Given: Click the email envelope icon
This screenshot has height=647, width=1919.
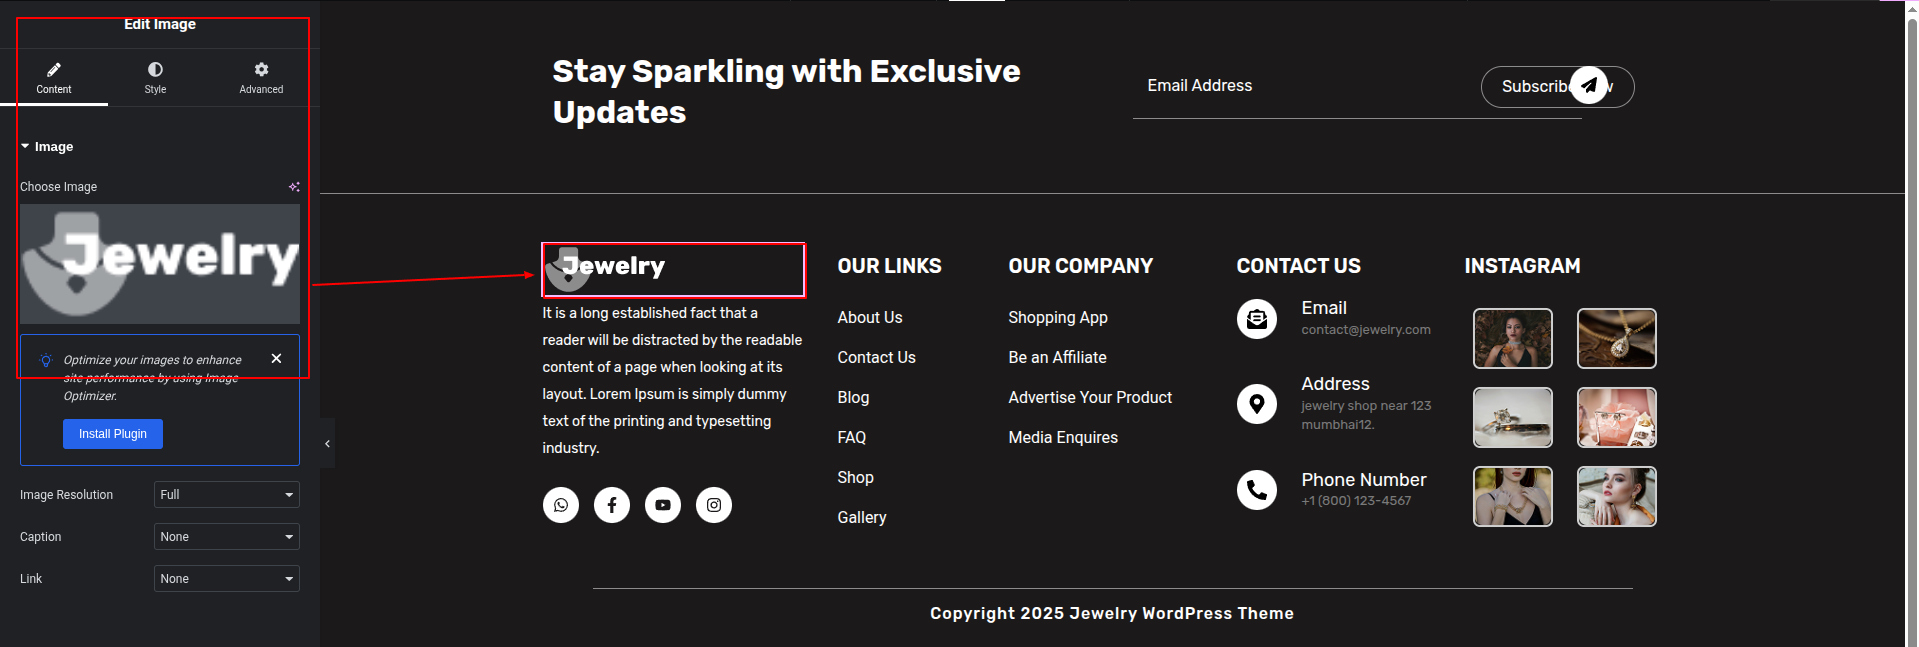Looking at the screenshot, I should (1257, 319).
